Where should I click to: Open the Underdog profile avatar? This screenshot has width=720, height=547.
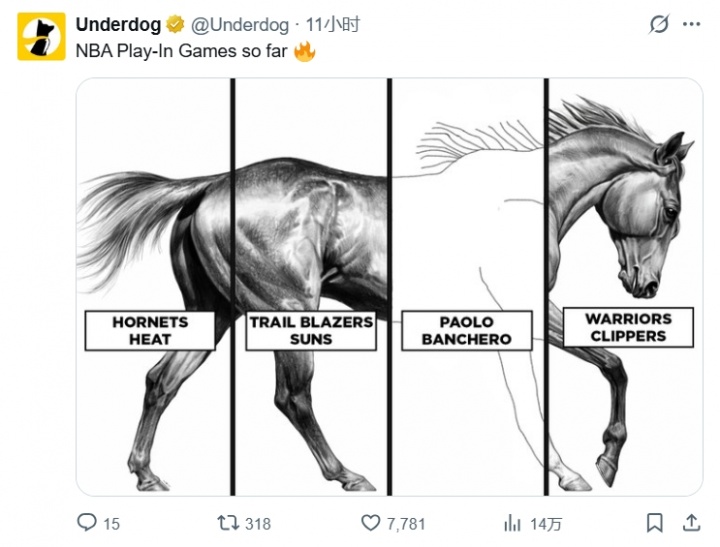tap(41, 36)
